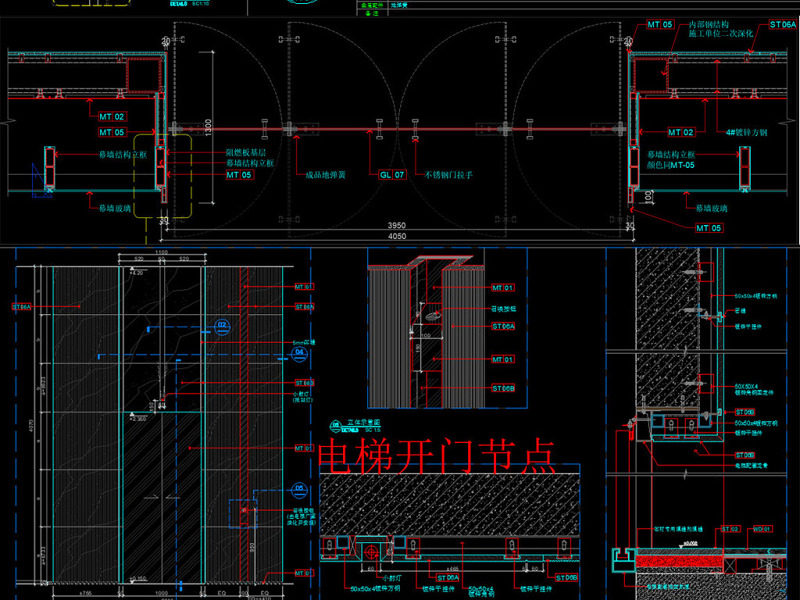Click the GL 07 material tag
Screen dimensions: 800x600
392,174
